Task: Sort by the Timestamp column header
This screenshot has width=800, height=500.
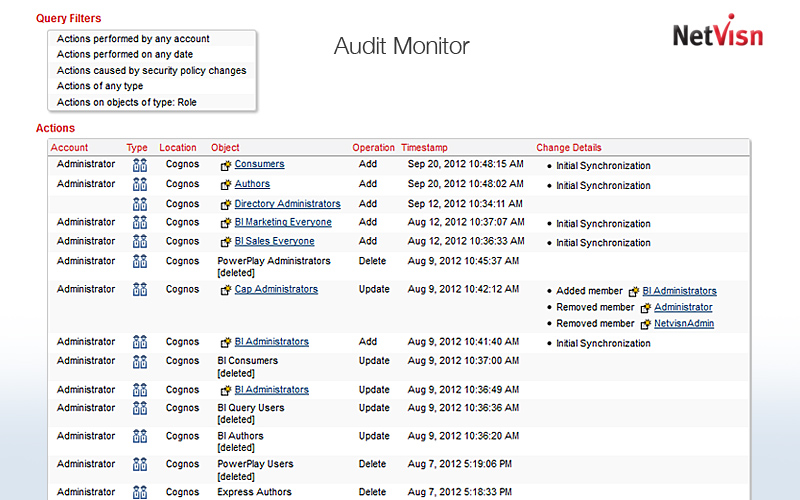Action: pyautogui.click(x=425, y=148)
